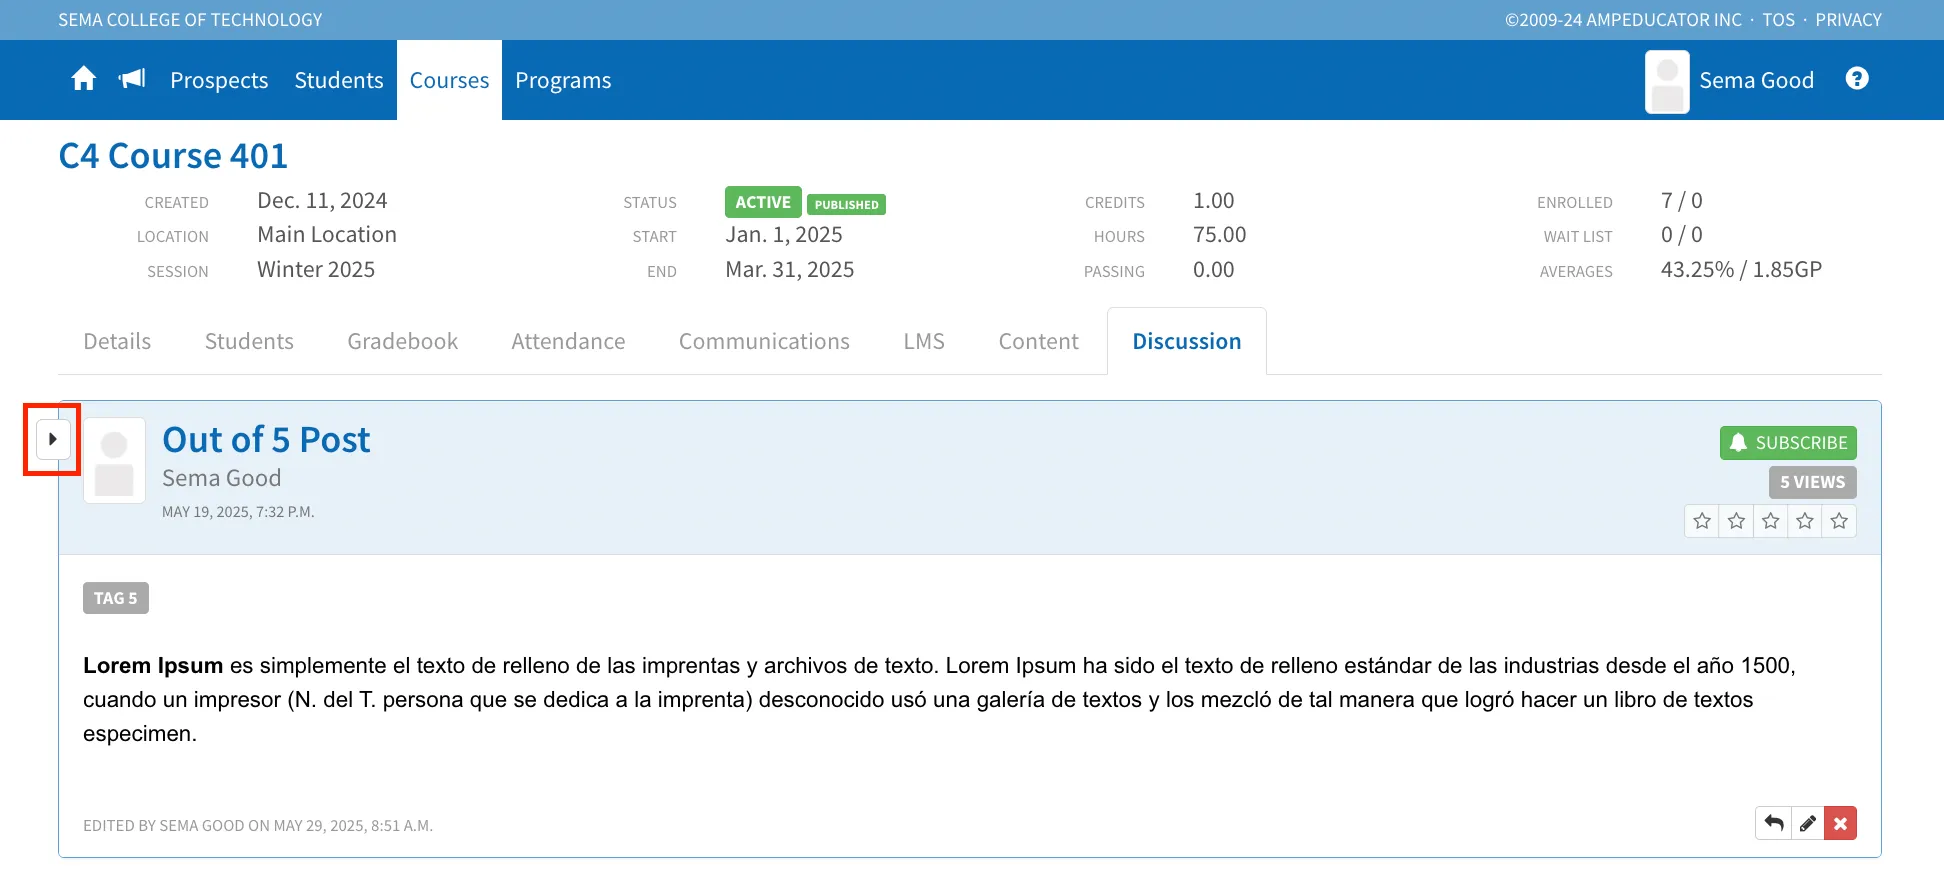Switch to the Details tab
Image resolution: width=1944 pixels, height=880 pixels.
(x=117, y=341)
